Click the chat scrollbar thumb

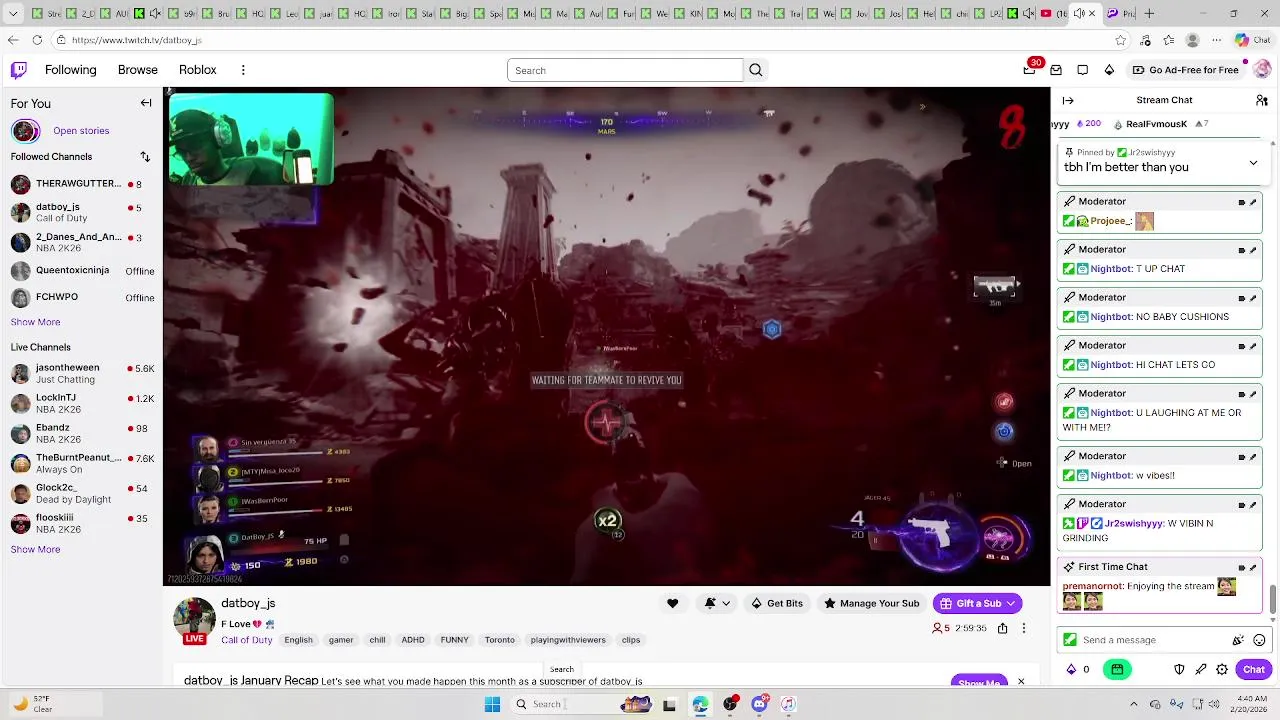pos(1272,600)
